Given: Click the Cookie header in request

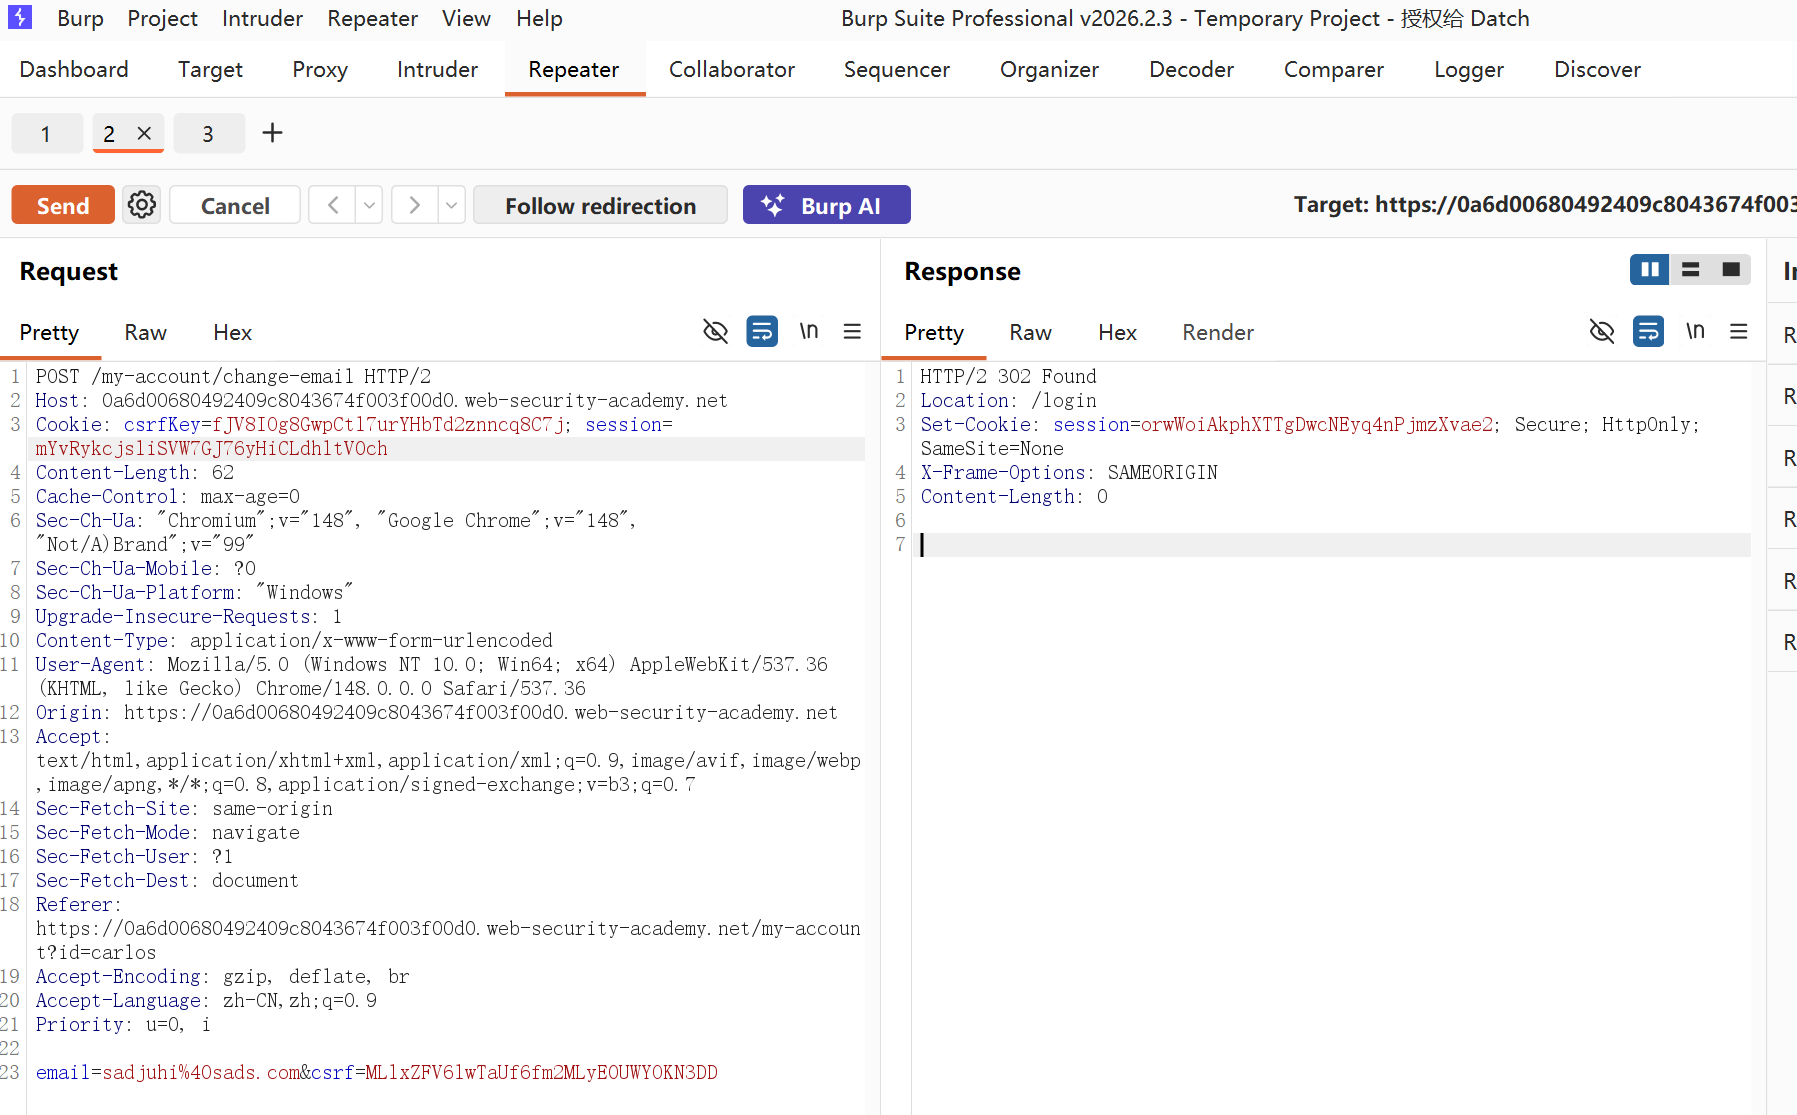Looking at the screenshot, I should pos(355,436).
